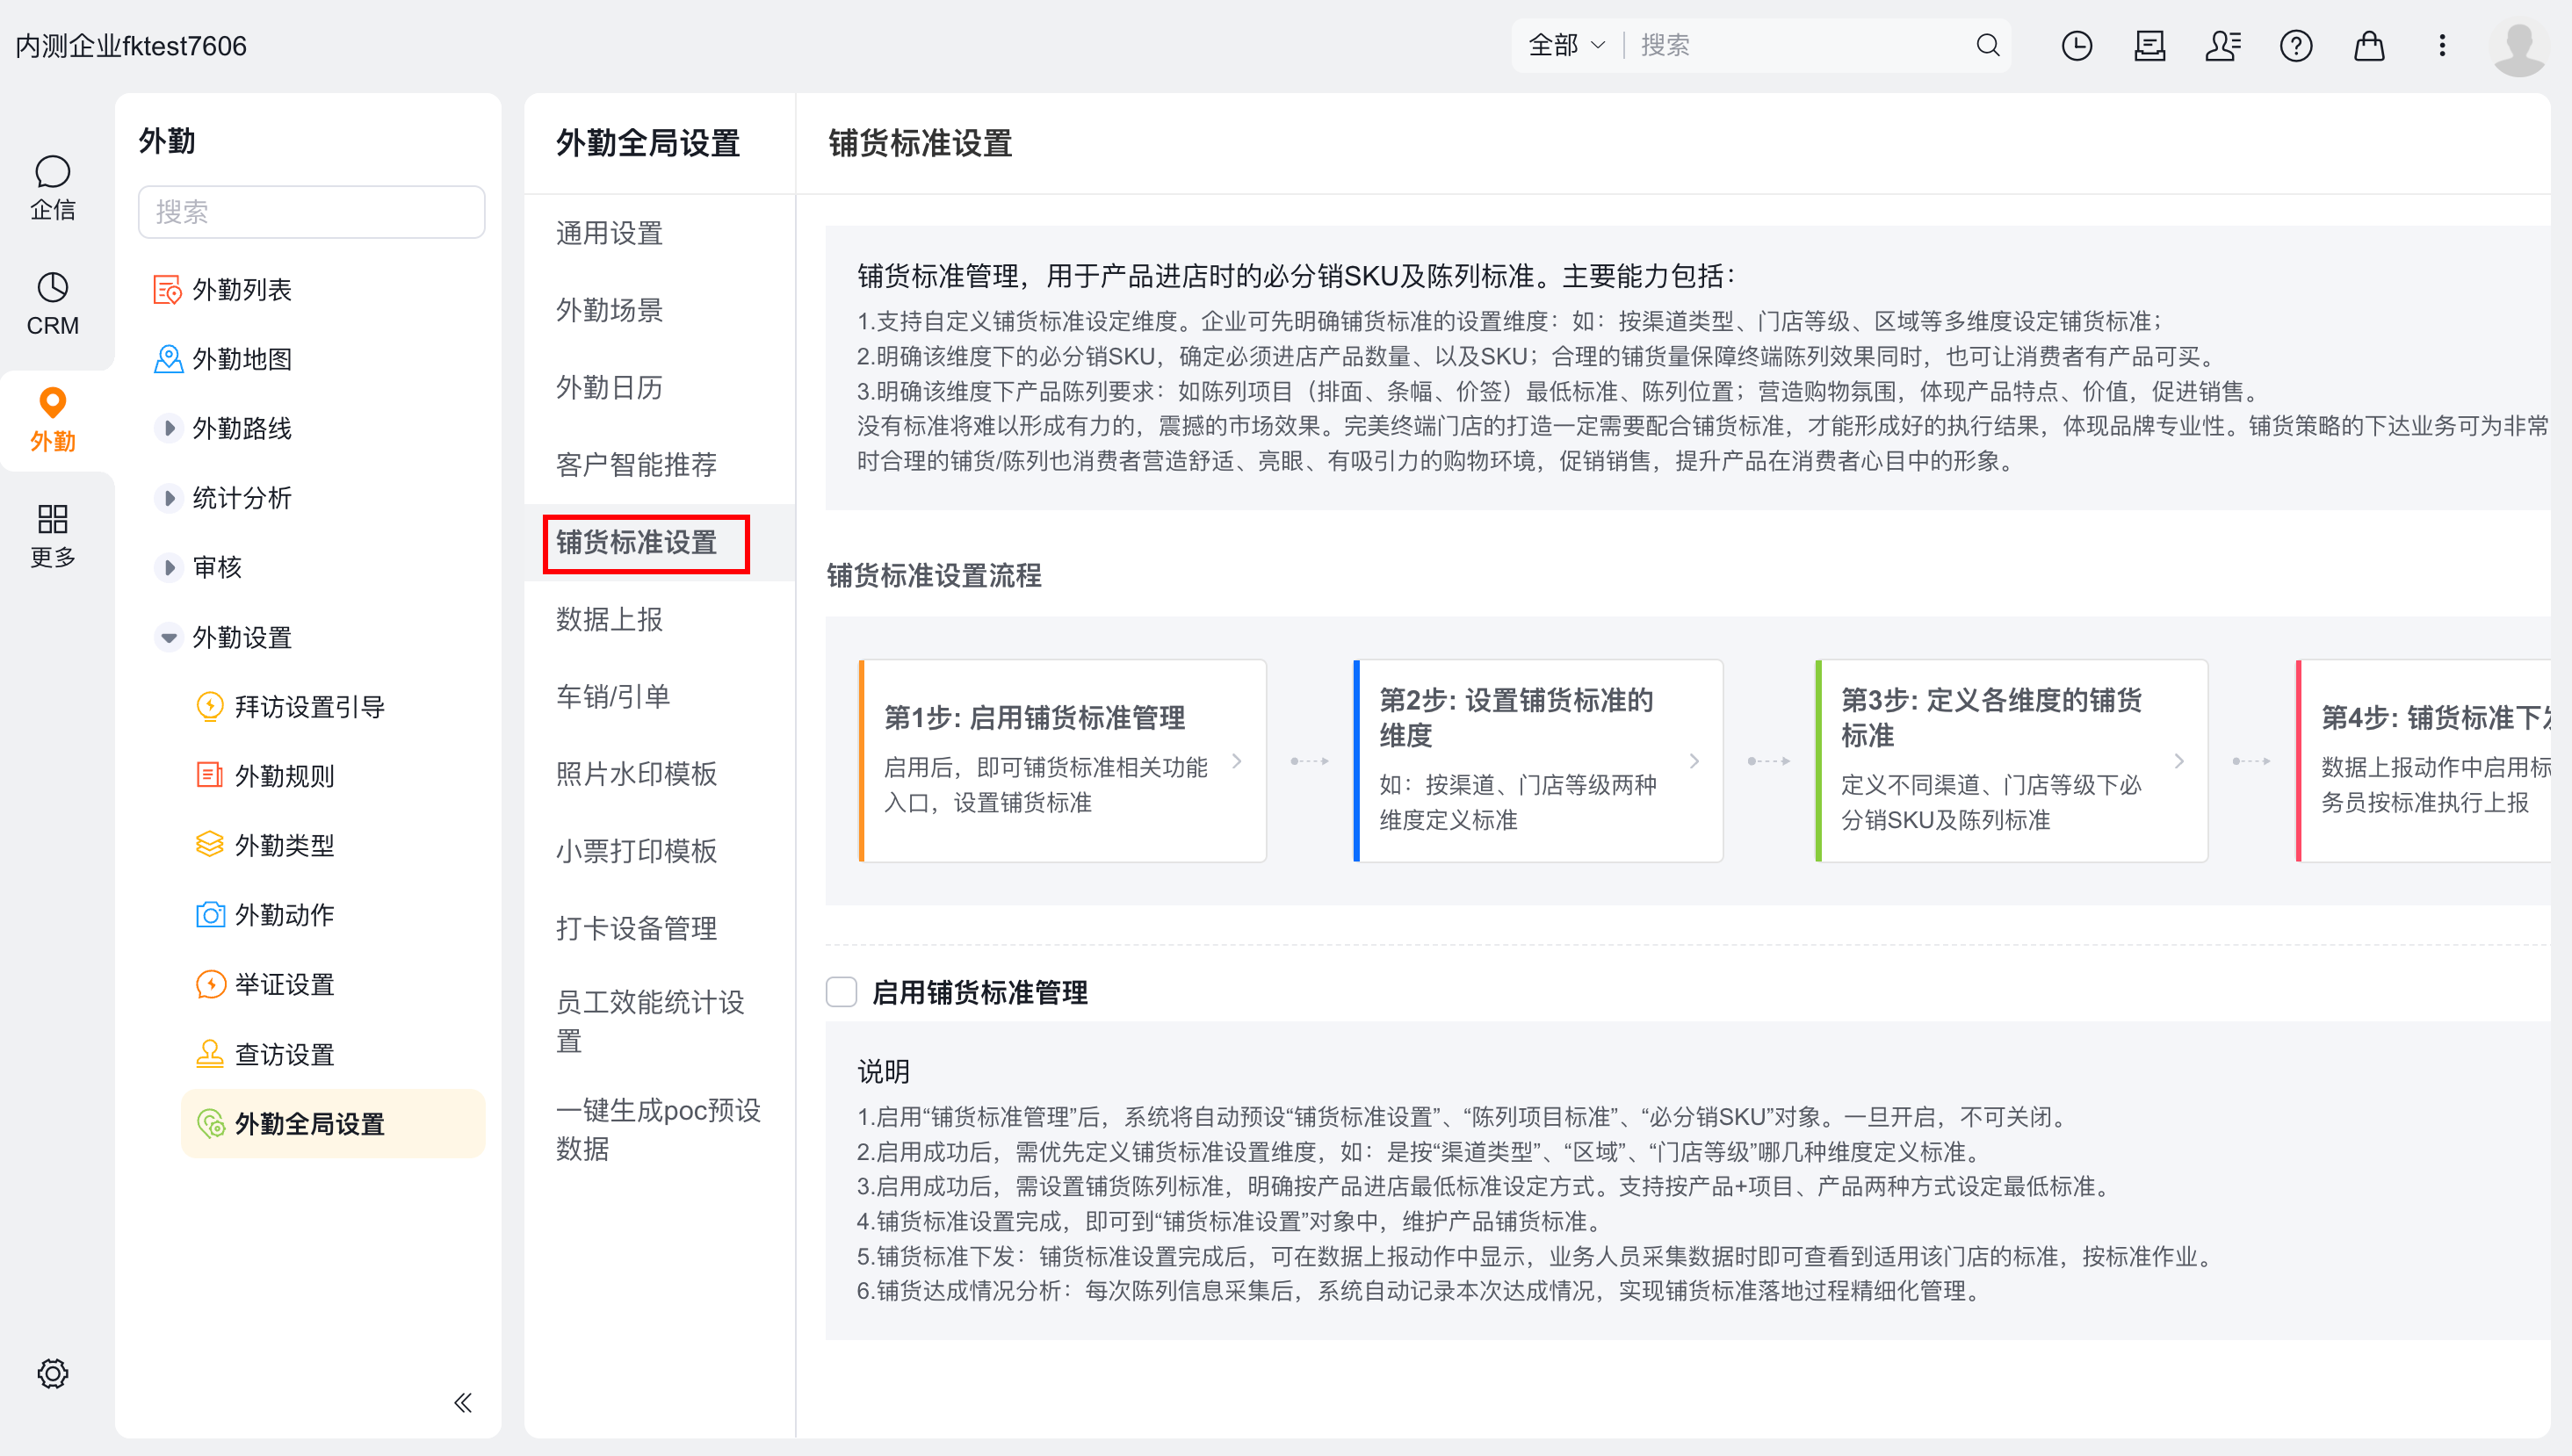
Task: Click the 外勤 sidebar search field
Action: pos(311,212)
